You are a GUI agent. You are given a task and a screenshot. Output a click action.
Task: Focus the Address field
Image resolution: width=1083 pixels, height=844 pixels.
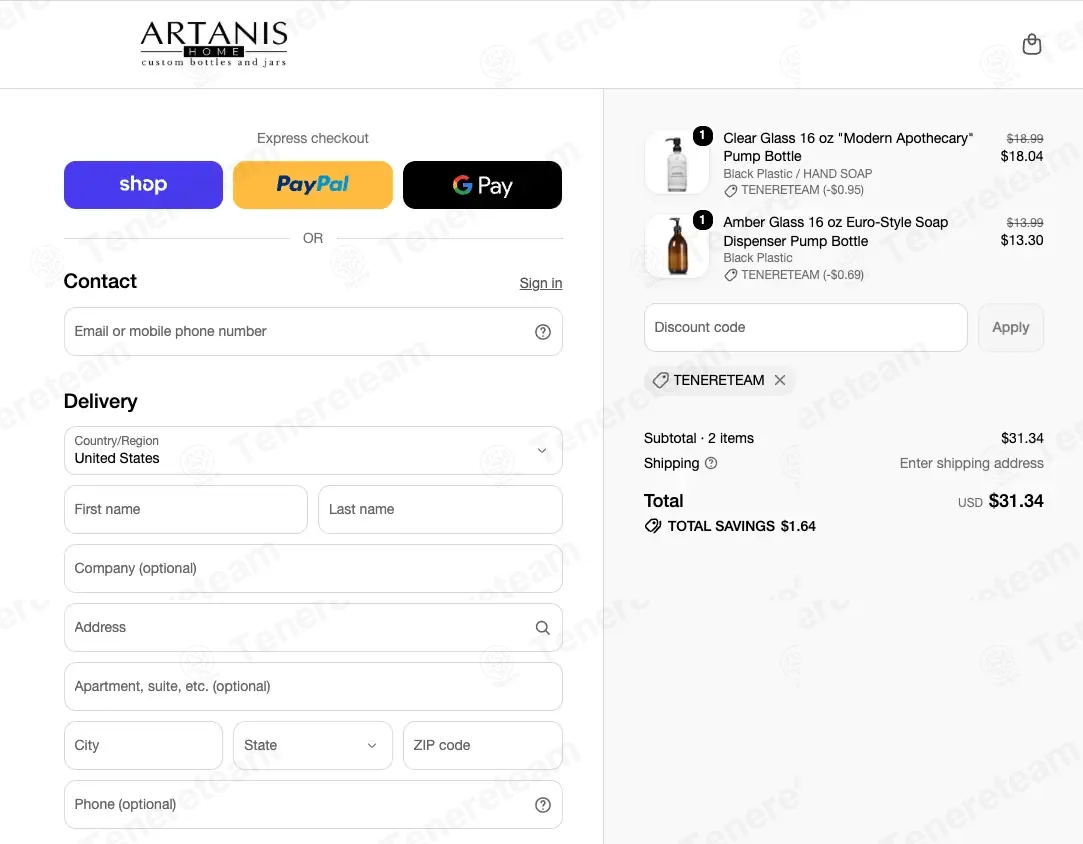[x=313, y=628]
